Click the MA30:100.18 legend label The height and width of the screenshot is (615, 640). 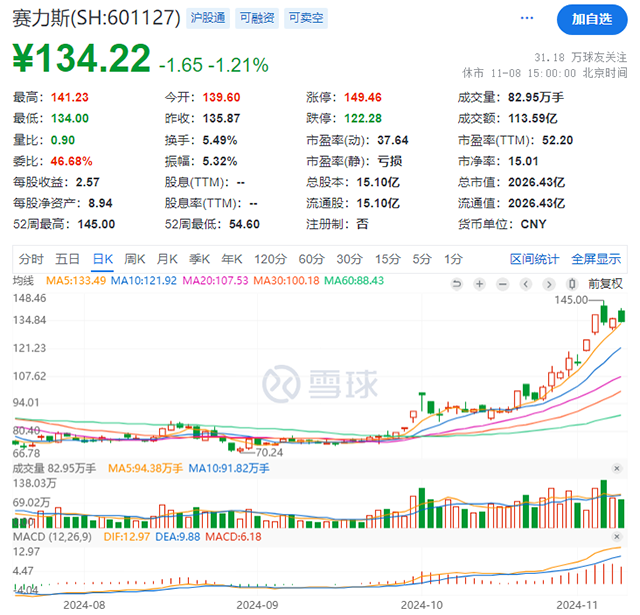[x=286, y=281]
